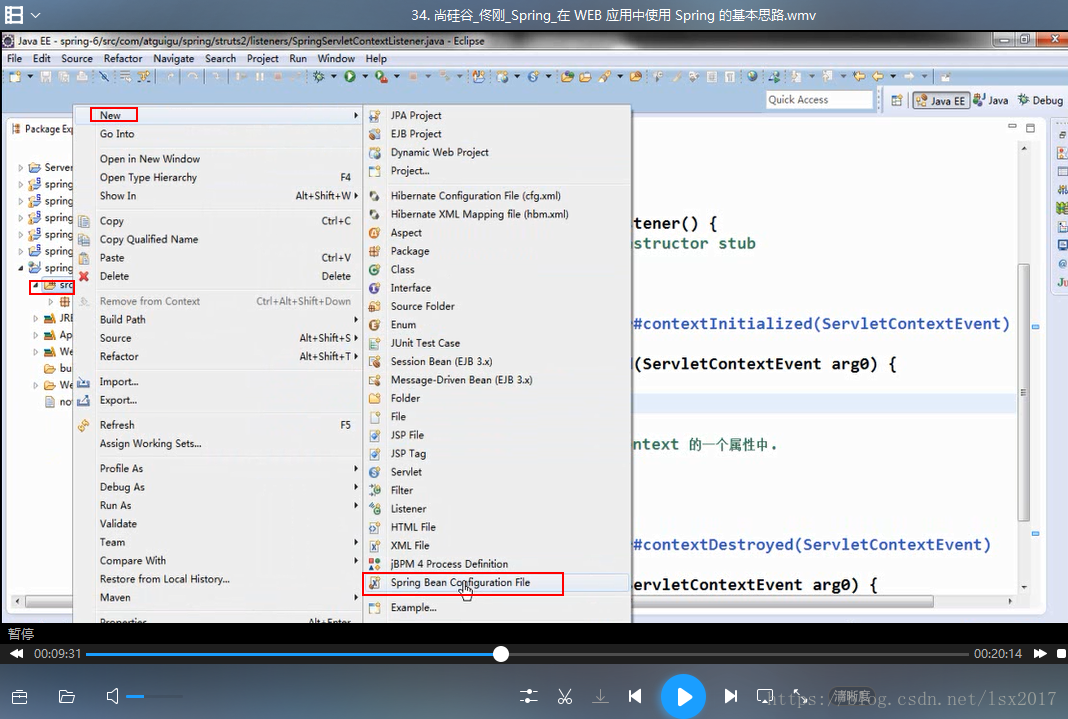Select Spring Bean Configuration File entry
This screenshot has width=1068, height=719.
[x=497, y=583]
